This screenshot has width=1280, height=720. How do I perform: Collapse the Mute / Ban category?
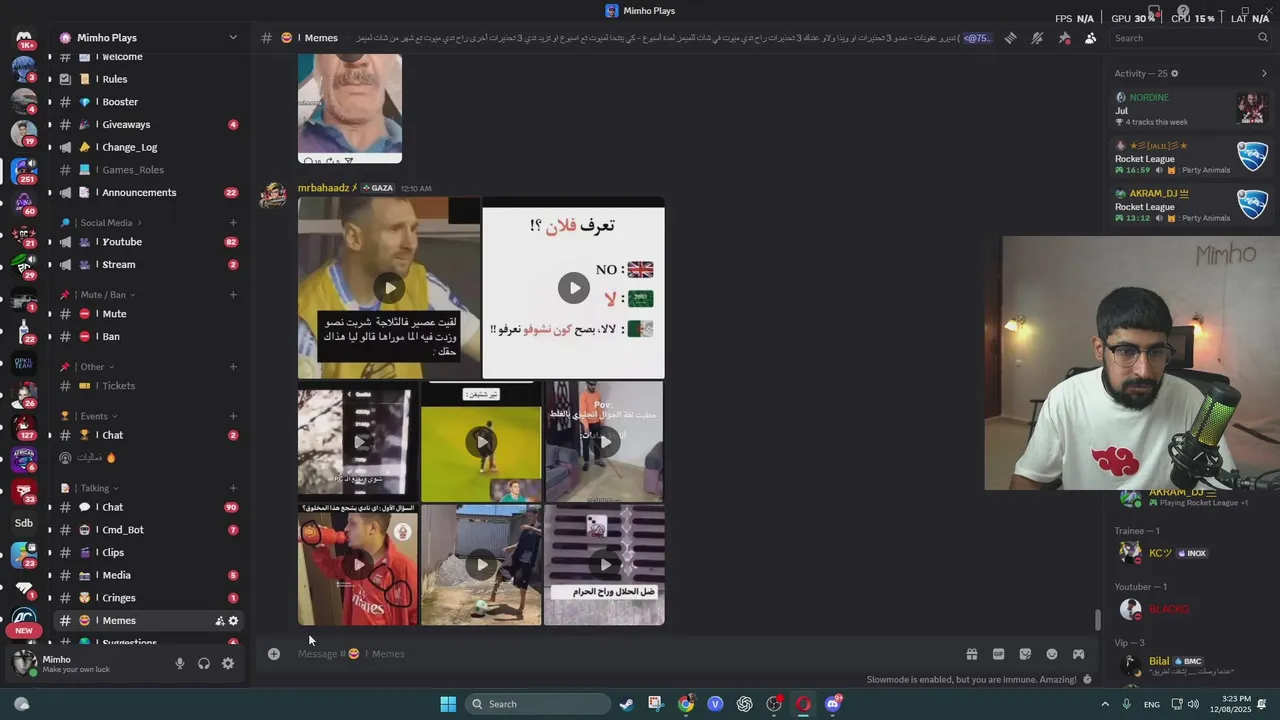click(103, 295)
